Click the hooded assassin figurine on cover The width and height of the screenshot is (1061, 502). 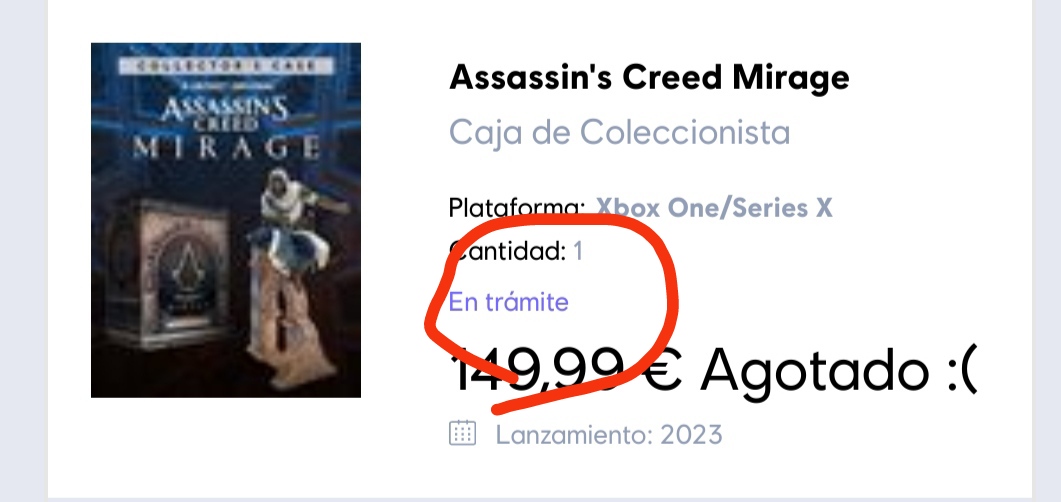coord(294,271)
